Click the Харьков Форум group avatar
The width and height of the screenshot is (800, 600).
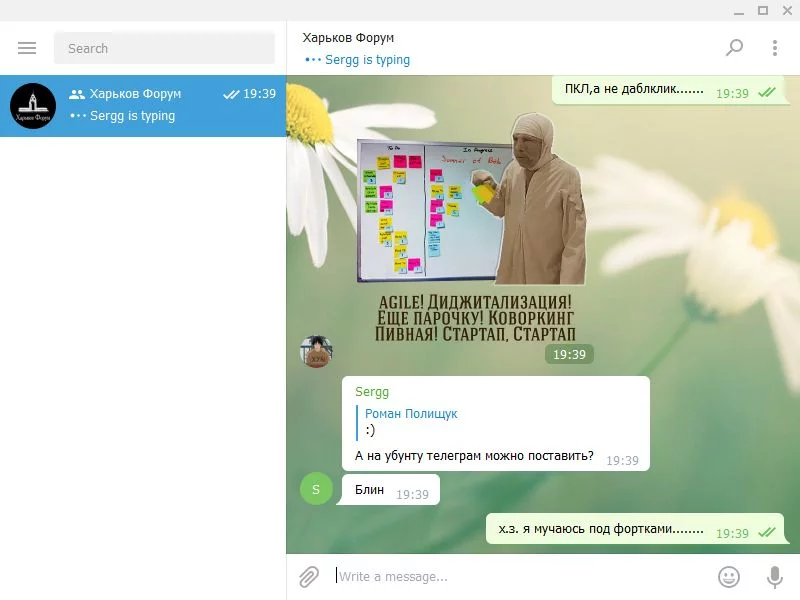[33, 106]
